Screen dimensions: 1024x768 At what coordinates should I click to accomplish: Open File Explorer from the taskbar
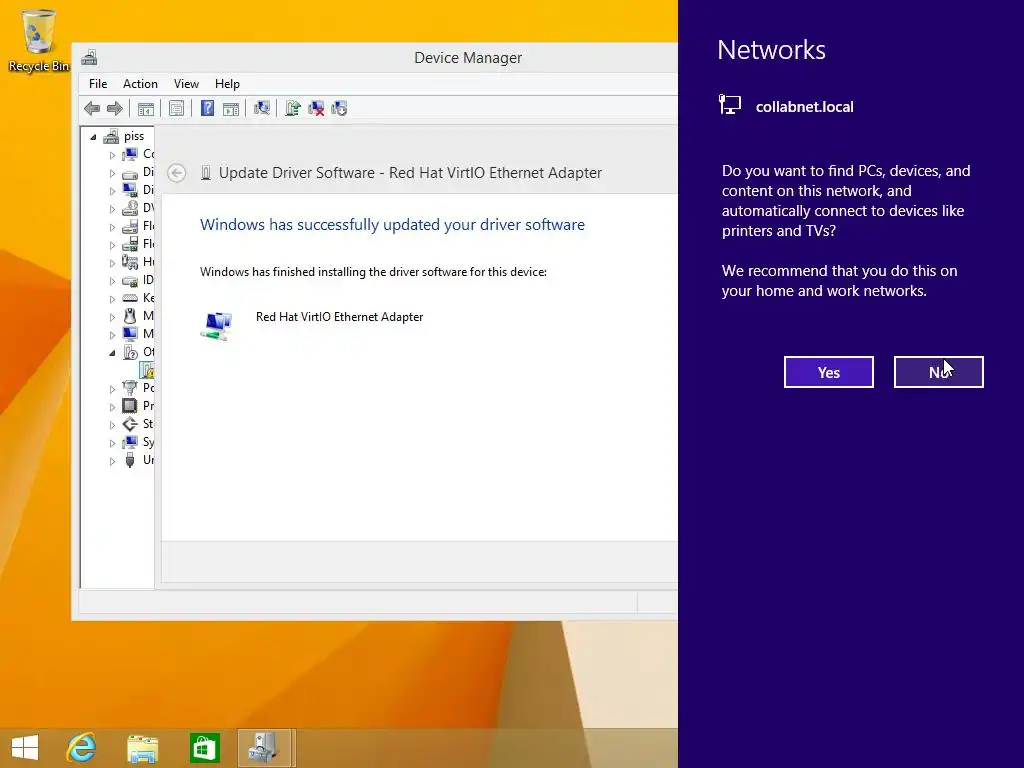click(142, 748)
